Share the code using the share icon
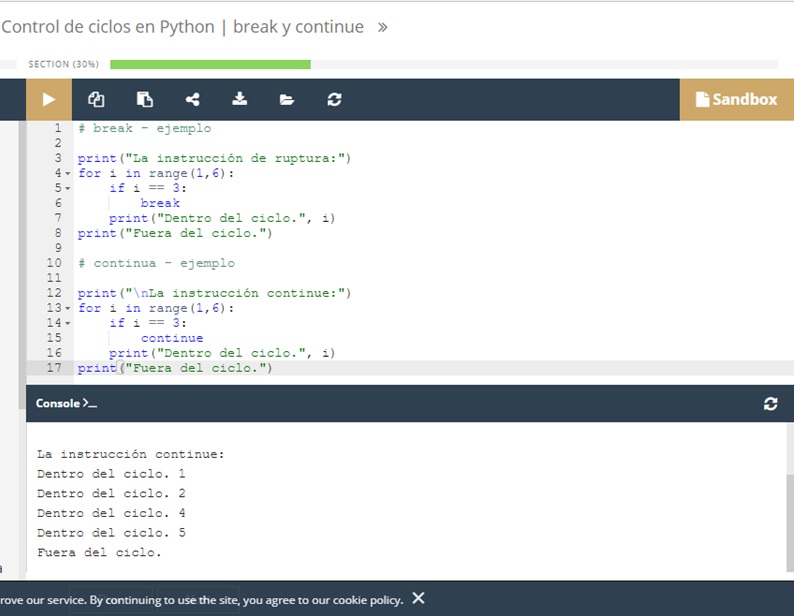The width and height of the screenshot is (794, 616). coord(193,100)
